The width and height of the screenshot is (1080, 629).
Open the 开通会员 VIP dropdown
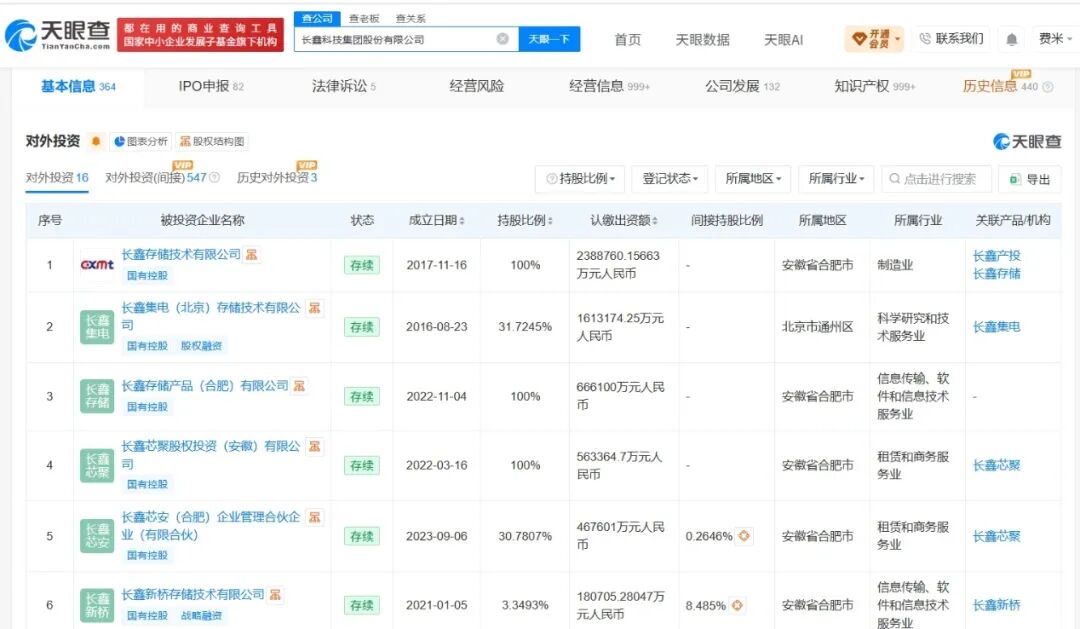pyautogui.click(x=874, y=39)
